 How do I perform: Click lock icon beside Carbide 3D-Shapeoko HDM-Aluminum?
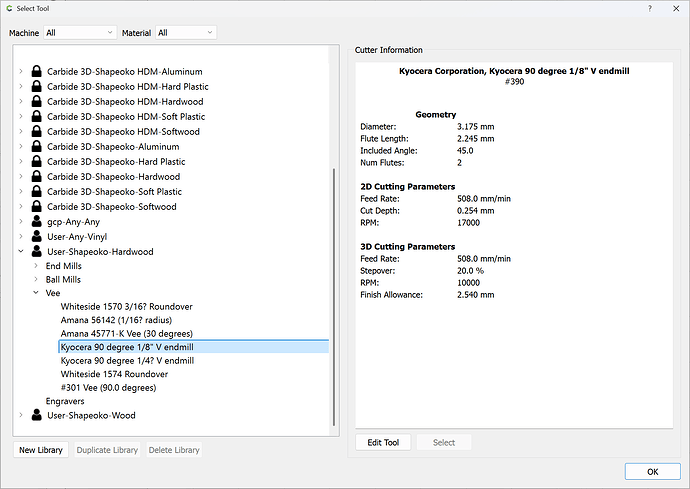[36, 72]
